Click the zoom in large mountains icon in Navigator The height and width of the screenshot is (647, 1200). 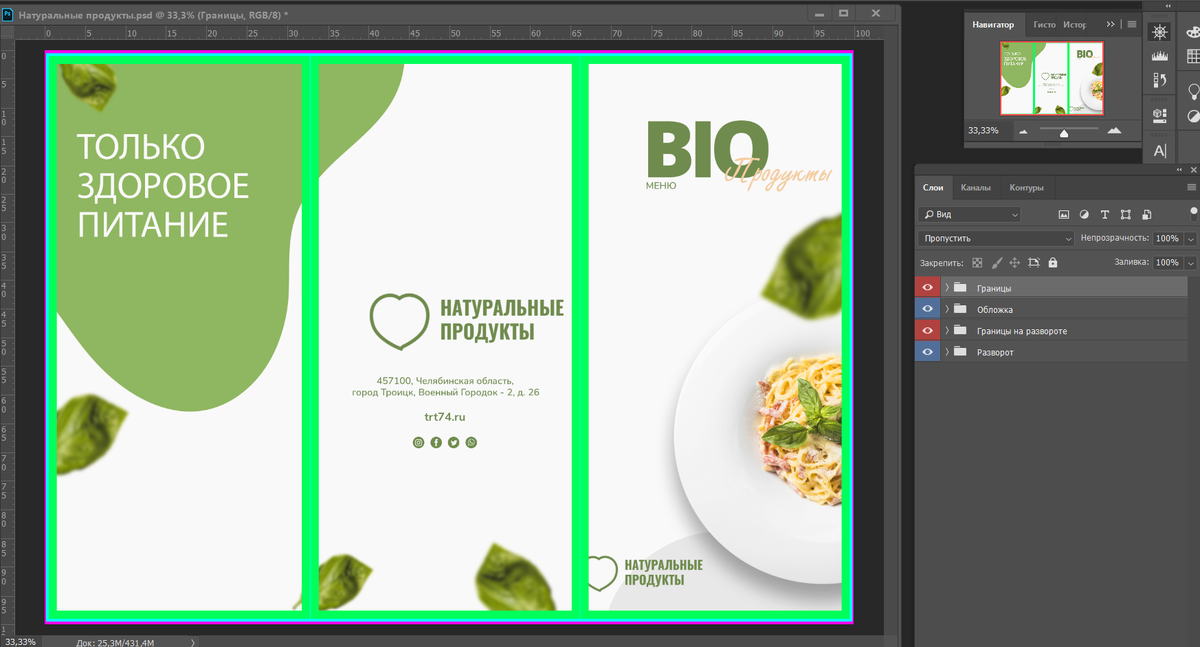[1114, 130]
